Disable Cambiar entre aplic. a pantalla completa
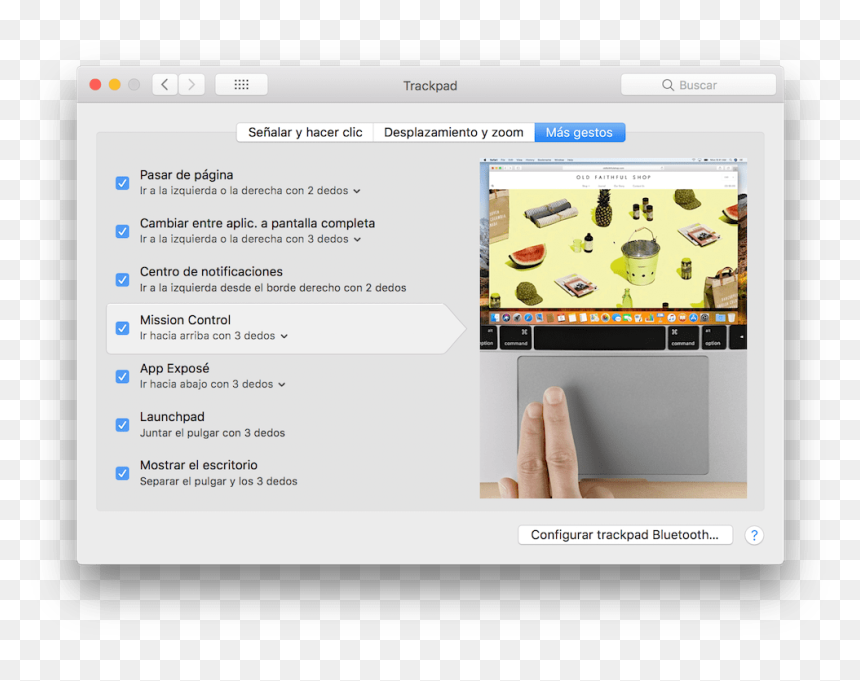Viewport: 860px width, 681px height. (122, 231)
